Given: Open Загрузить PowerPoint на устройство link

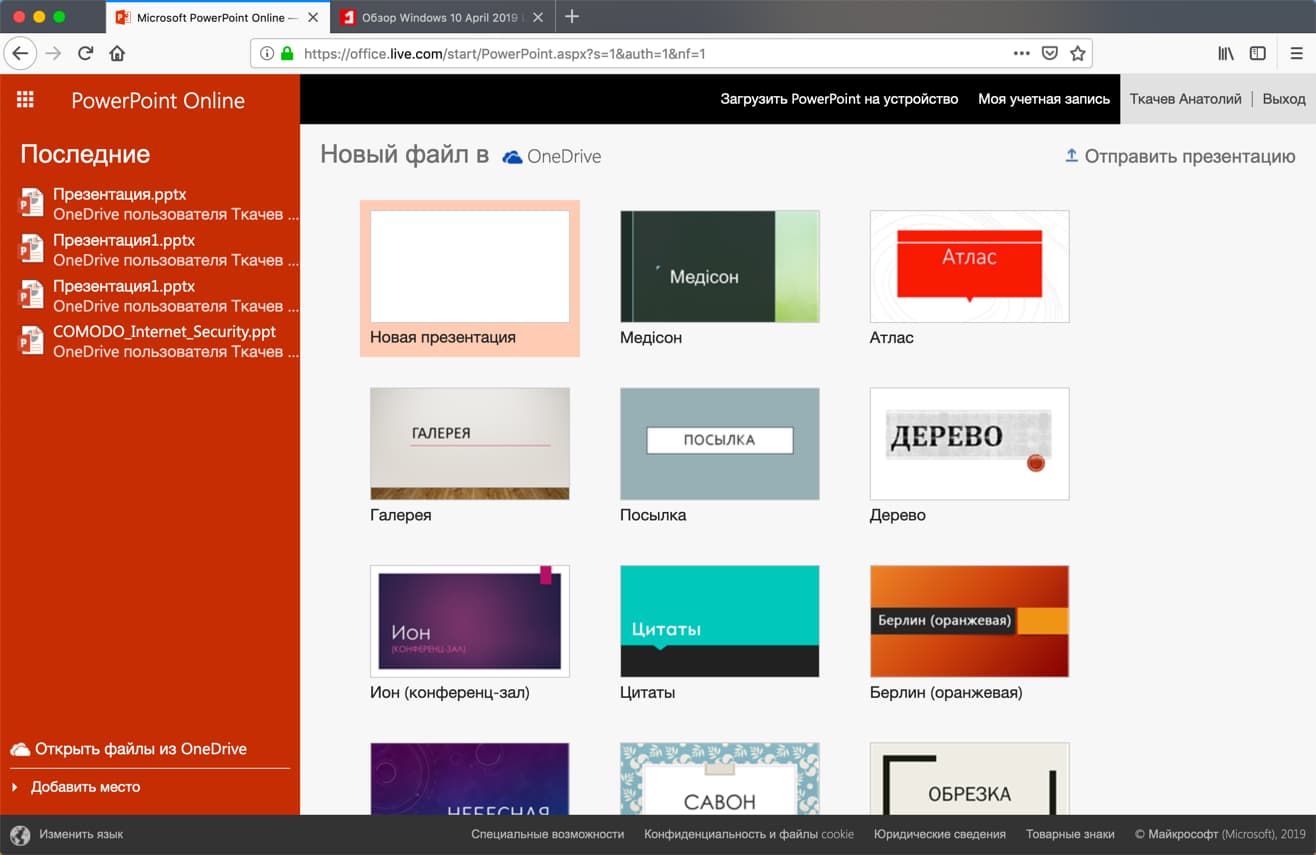Looking at the screenshot, I should coord(839,99).
